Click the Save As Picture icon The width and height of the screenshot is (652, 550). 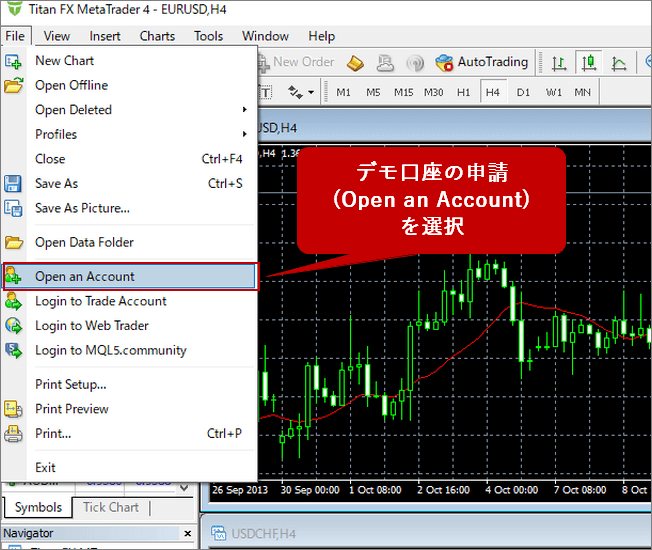pos(13,208)
